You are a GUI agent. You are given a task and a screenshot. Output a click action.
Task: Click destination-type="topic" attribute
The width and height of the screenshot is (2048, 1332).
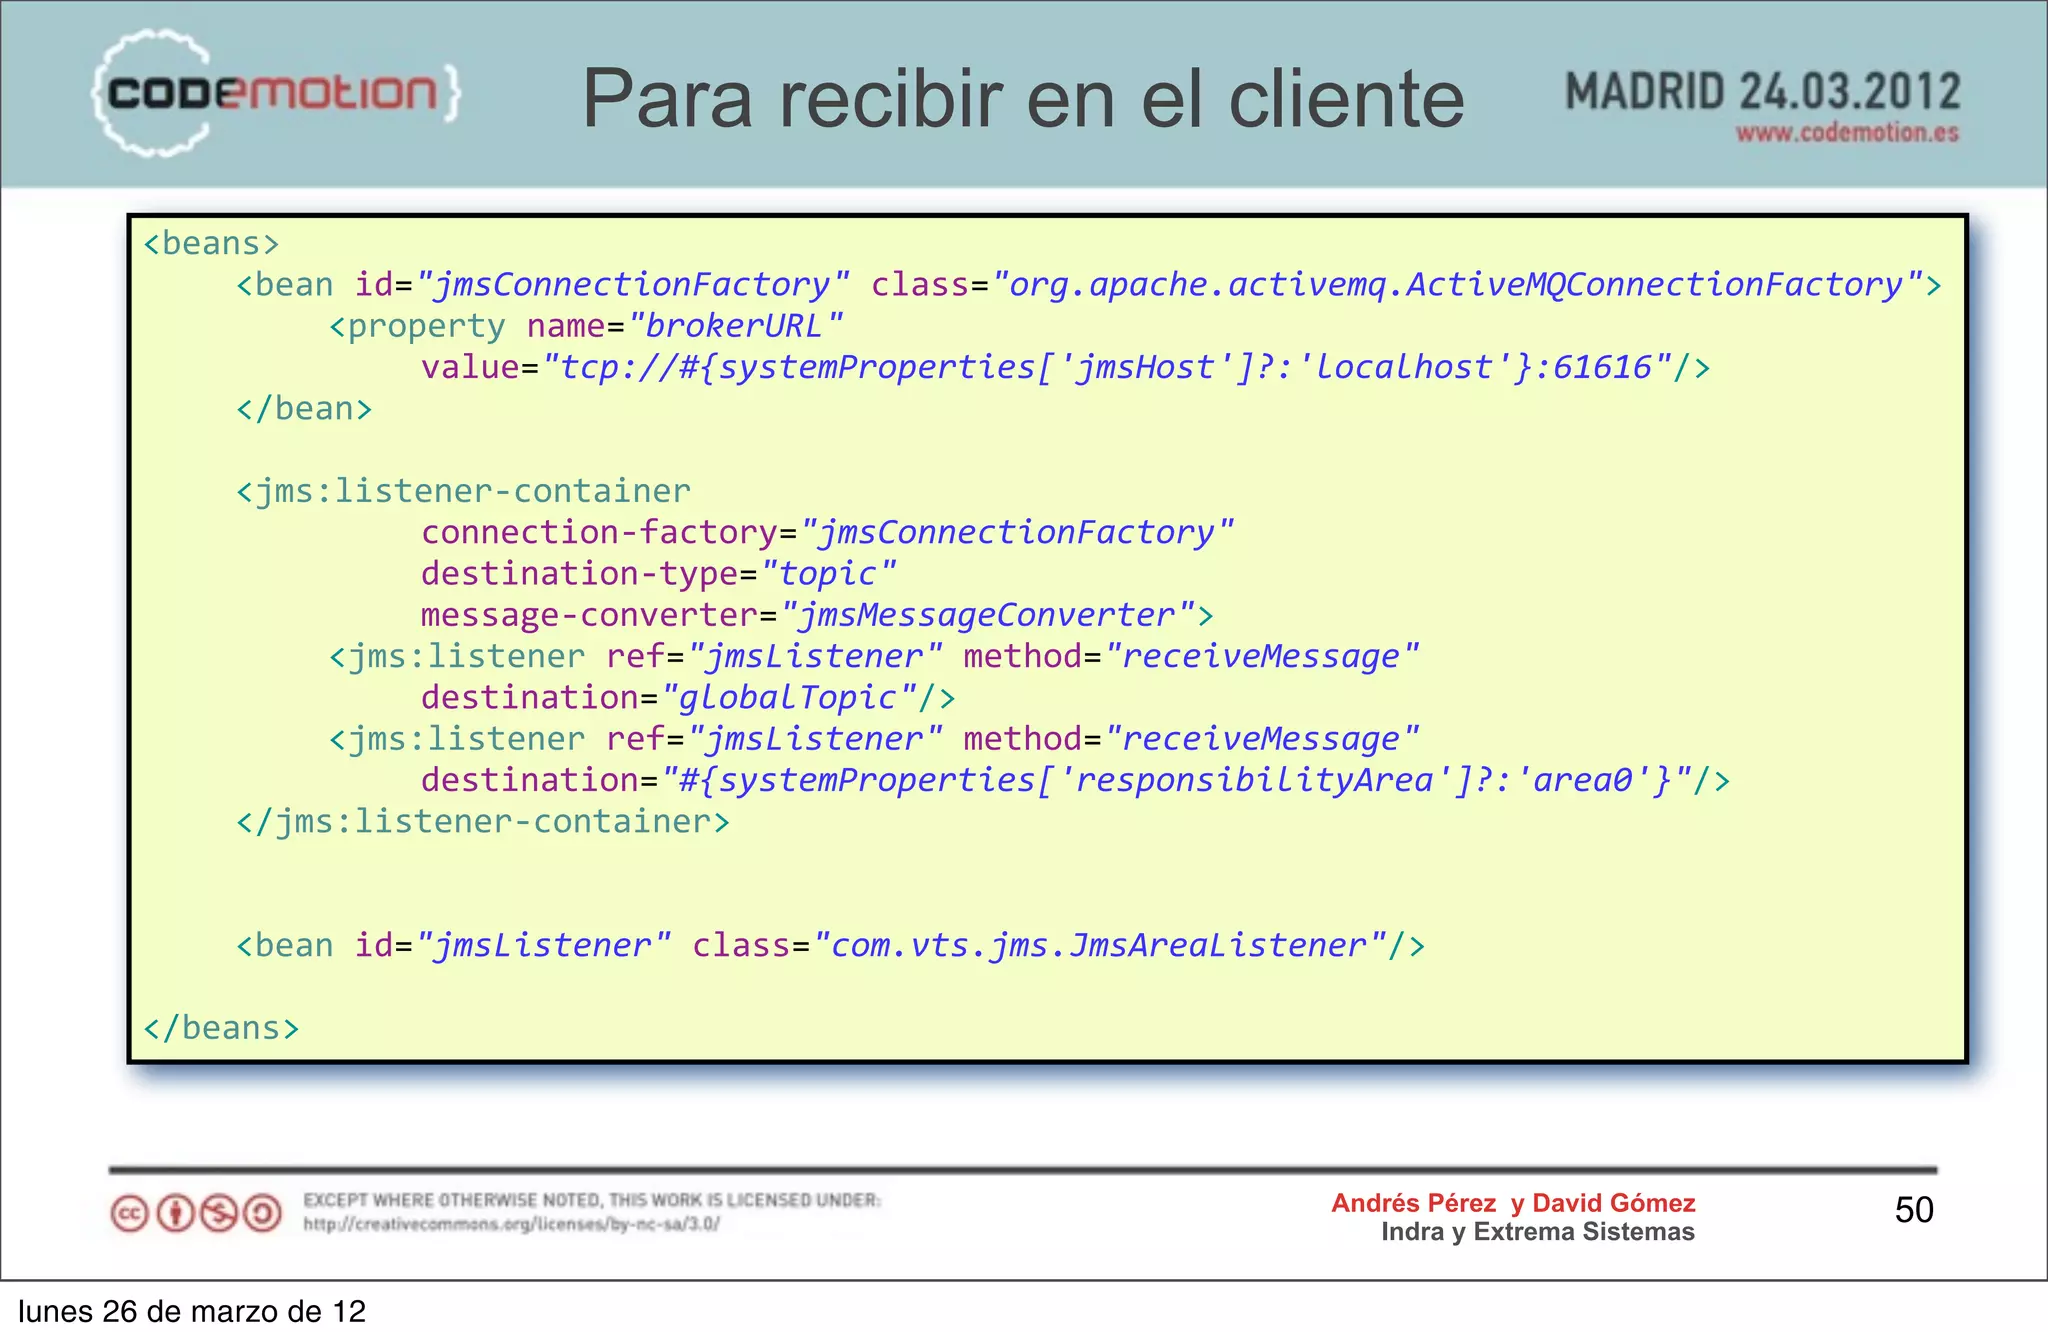pyautogui.click(x=659, y=574)
